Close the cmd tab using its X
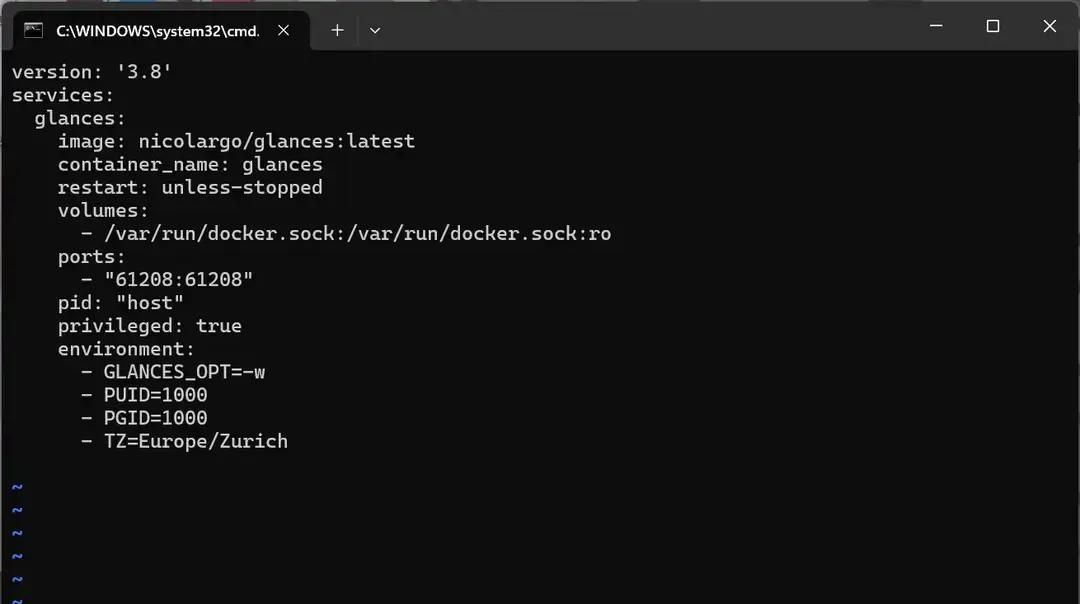 (283, 30)
